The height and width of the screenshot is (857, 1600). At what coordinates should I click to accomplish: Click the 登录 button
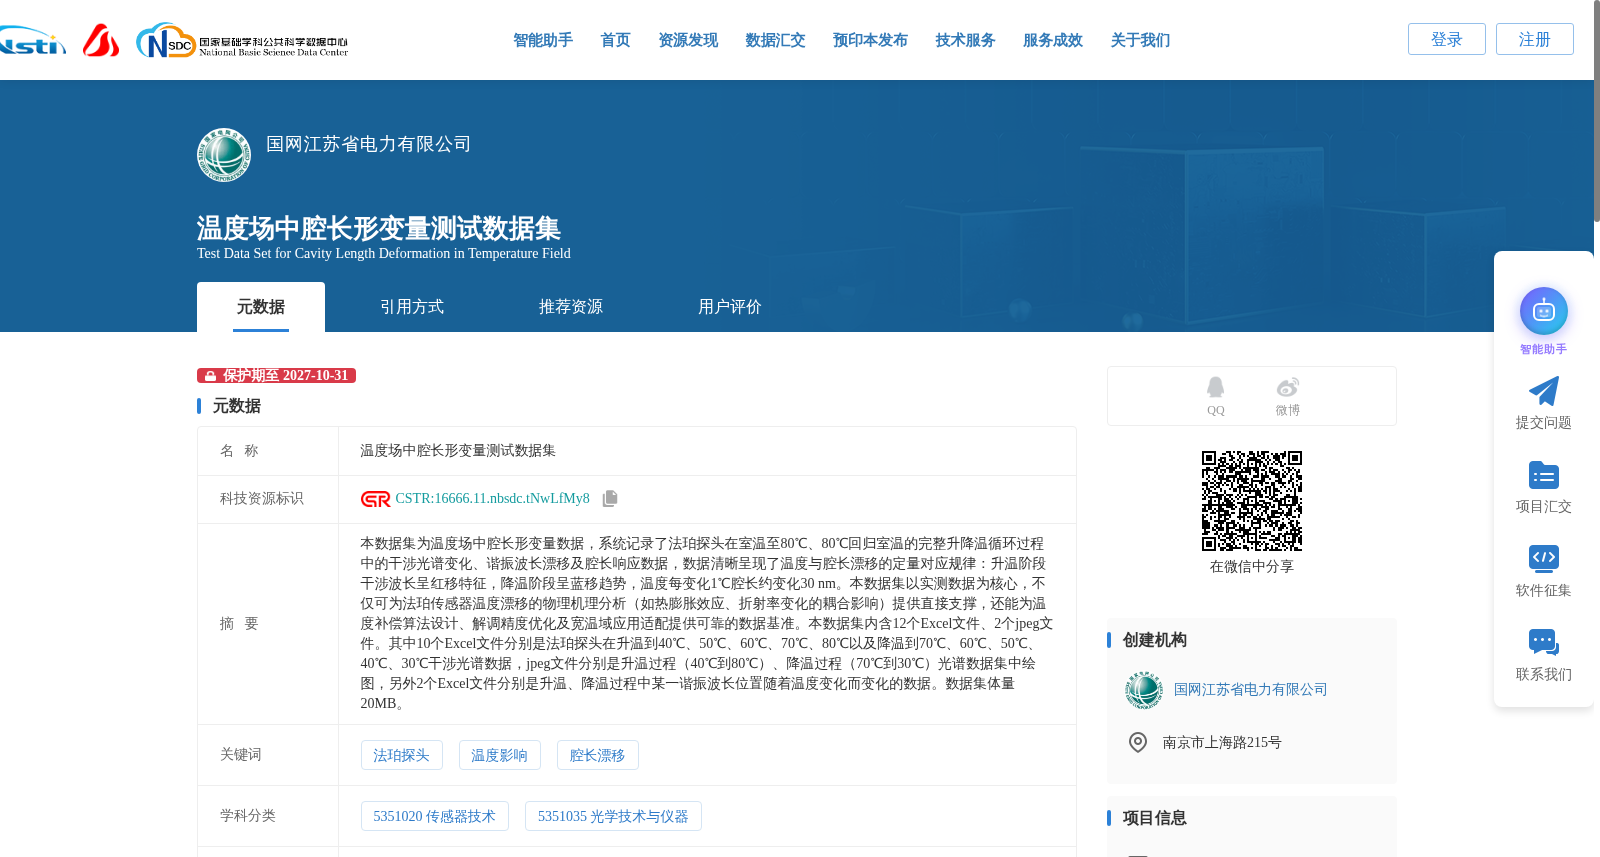[1447, 39]
